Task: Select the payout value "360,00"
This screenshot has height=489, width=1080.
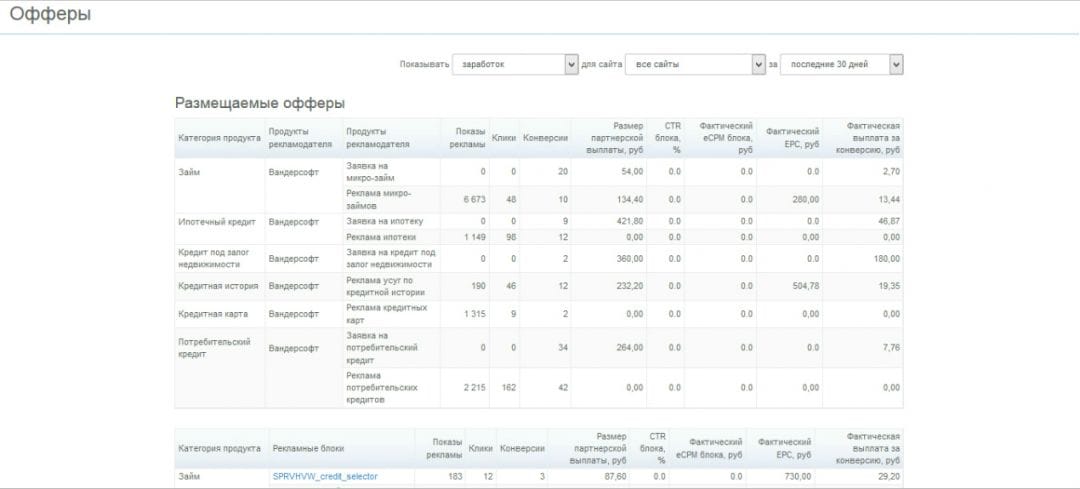Action: (630, 258)
